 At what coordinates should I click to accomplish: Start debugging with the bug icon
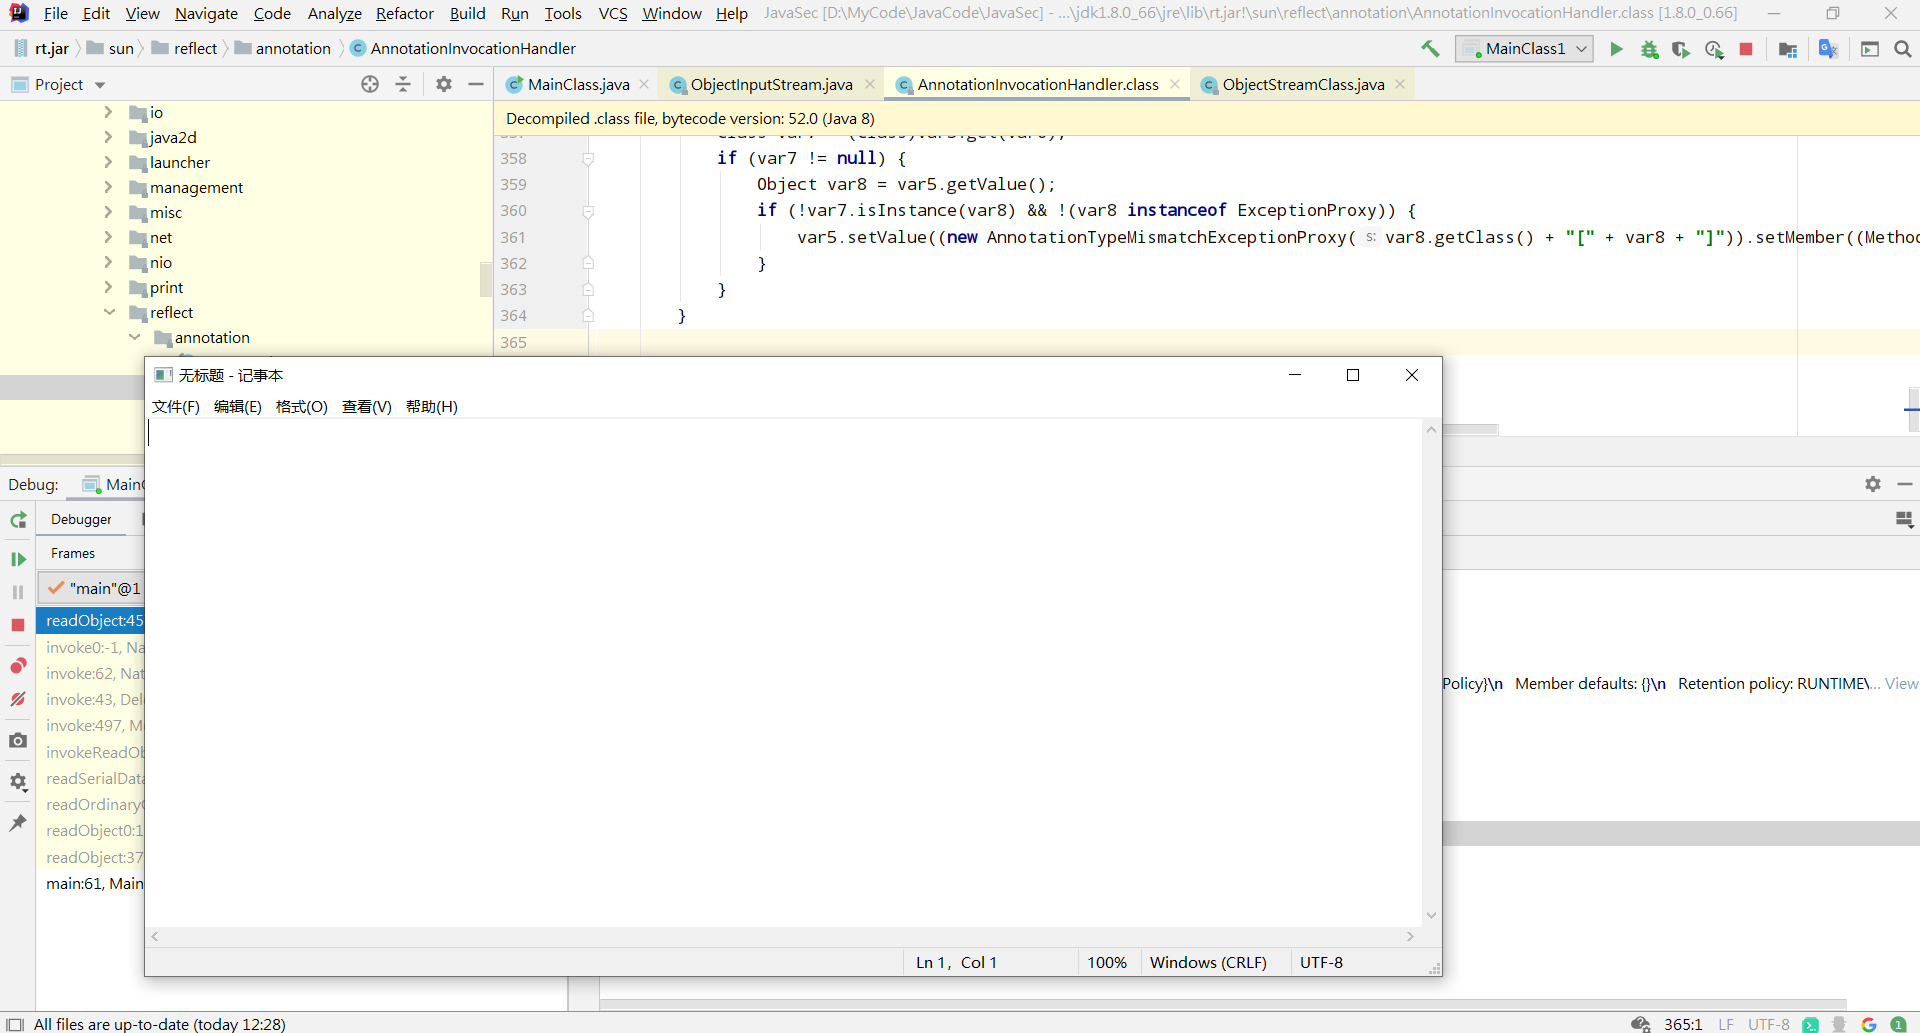(1649, 49)
